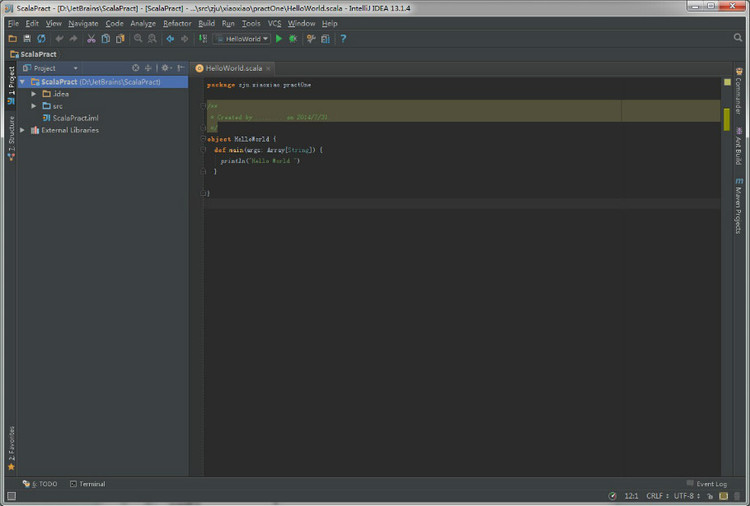Close the HelloWorld.scala tab

tap(268, 68)
